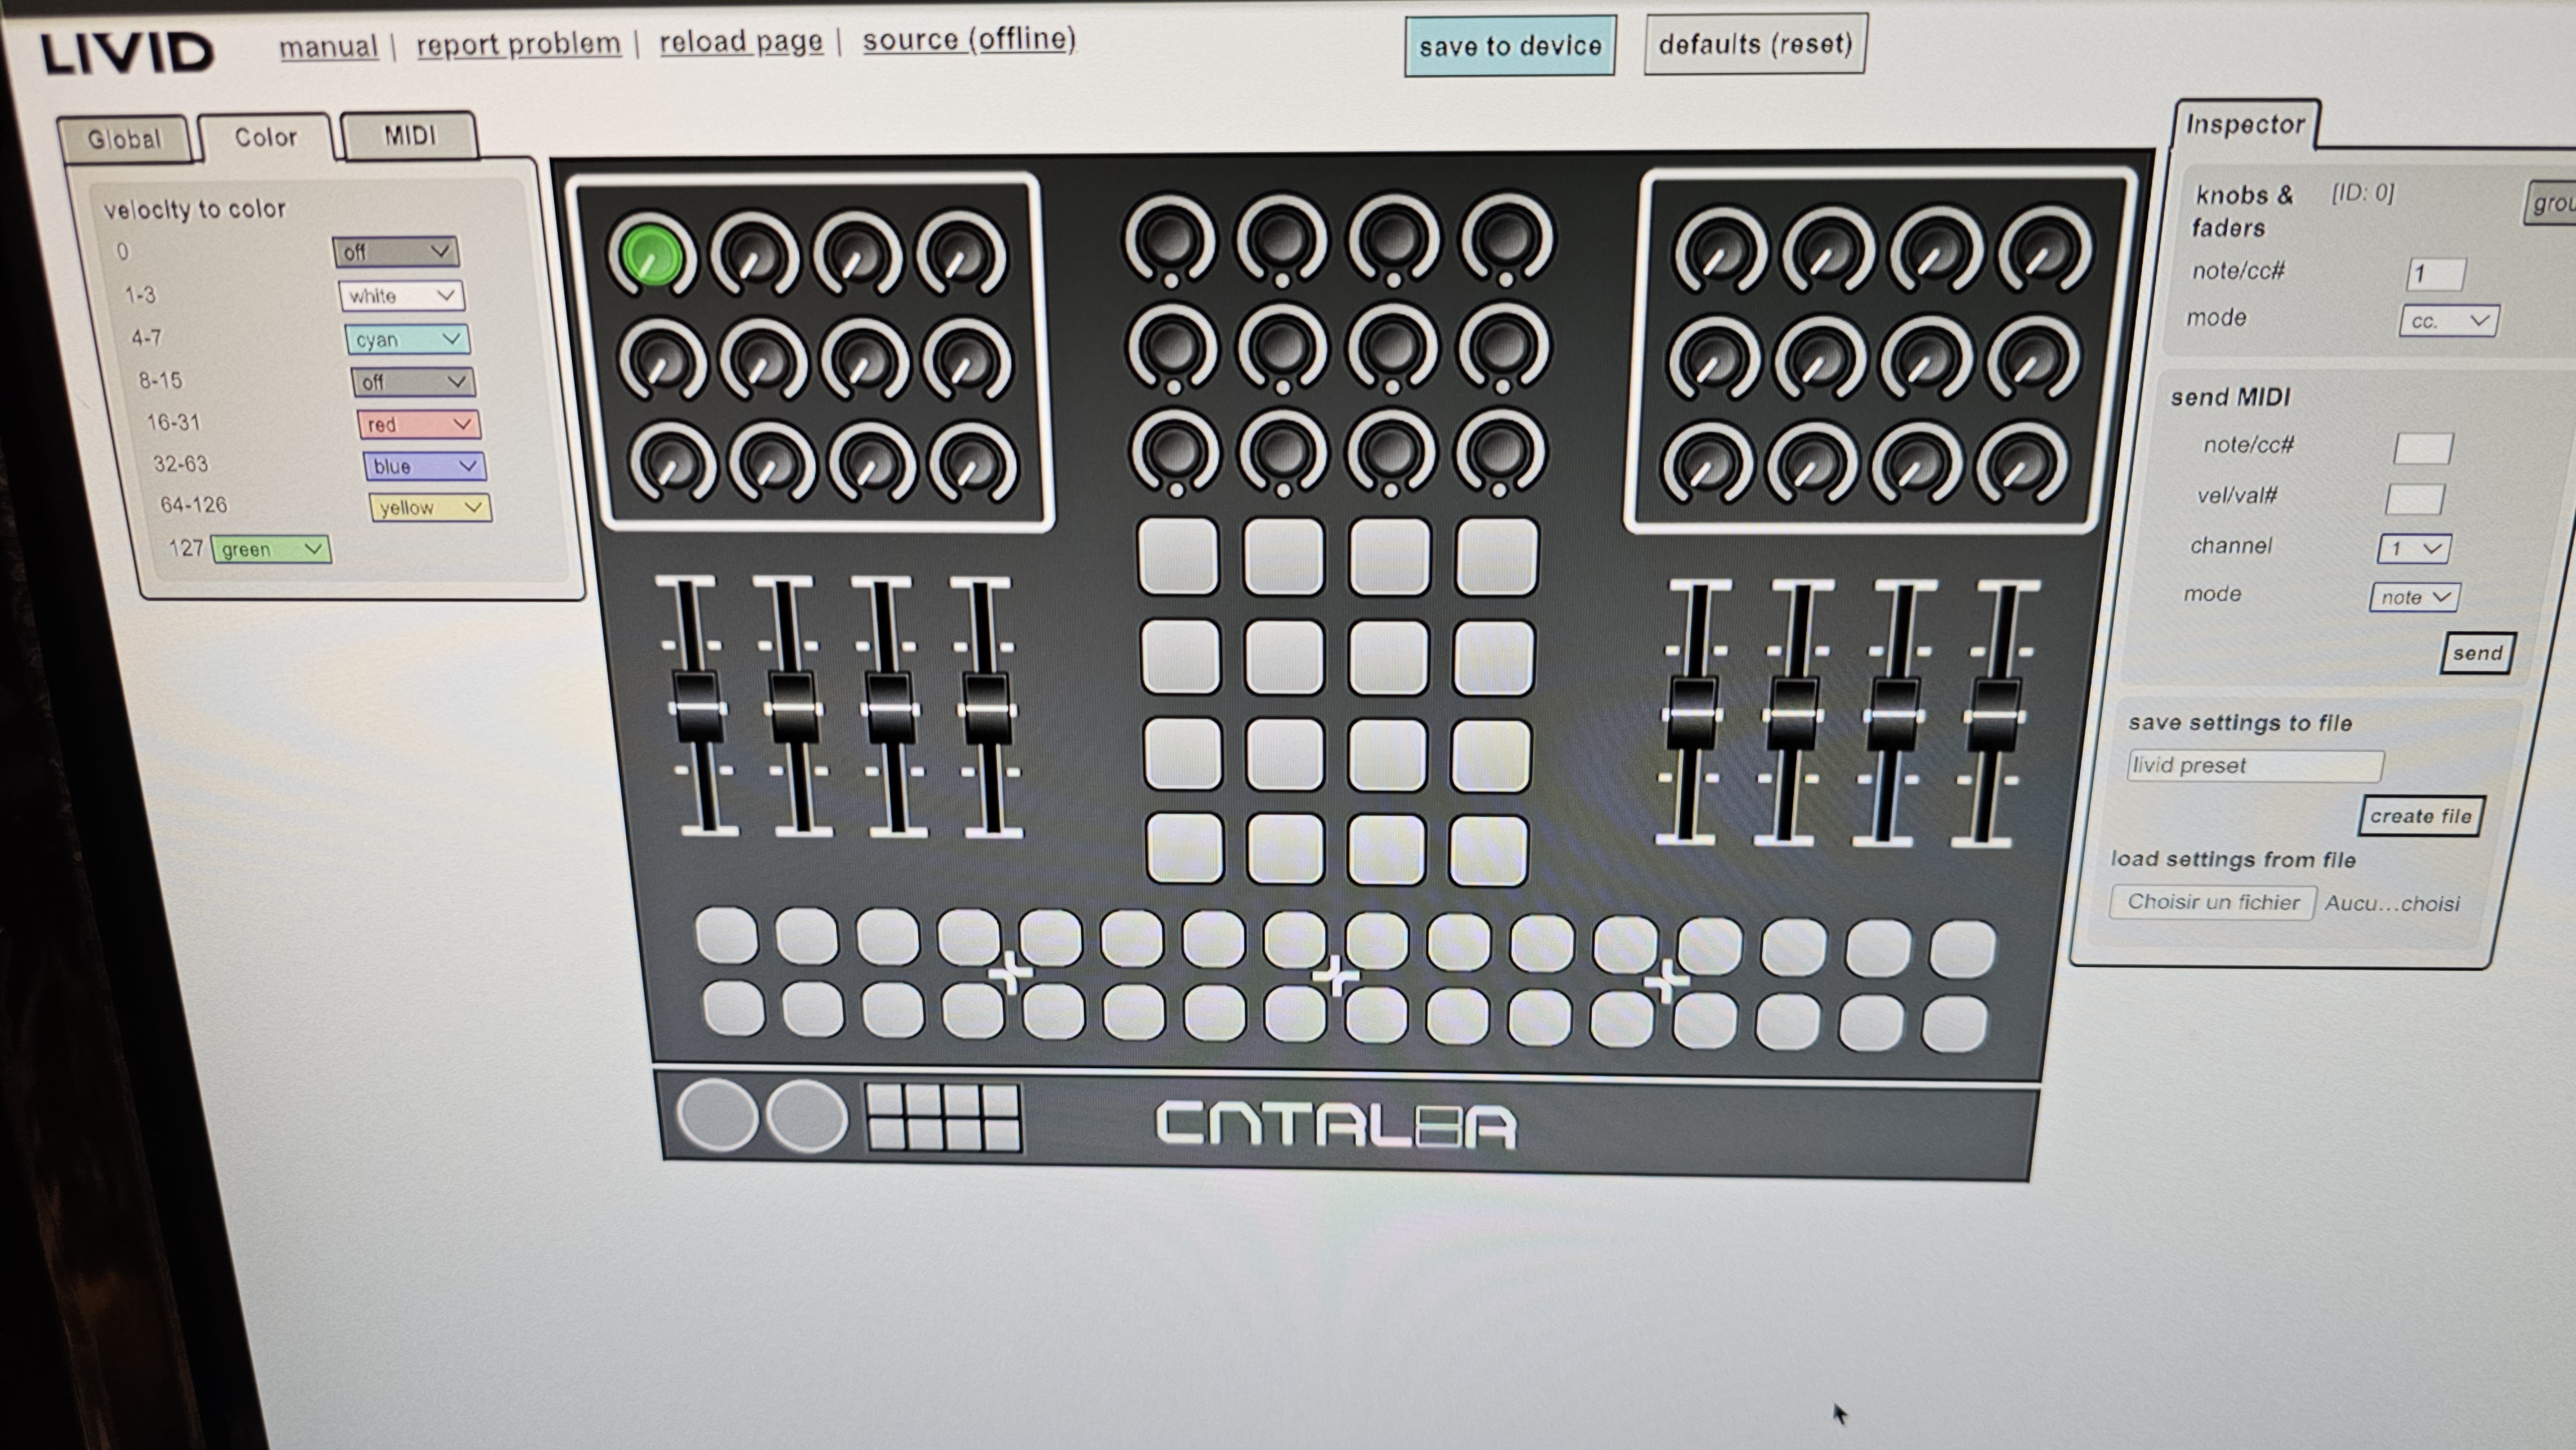Open the 16-31 red color dropdown
The width and height of the screenshot is (2576, 1450).
point(419,424)
